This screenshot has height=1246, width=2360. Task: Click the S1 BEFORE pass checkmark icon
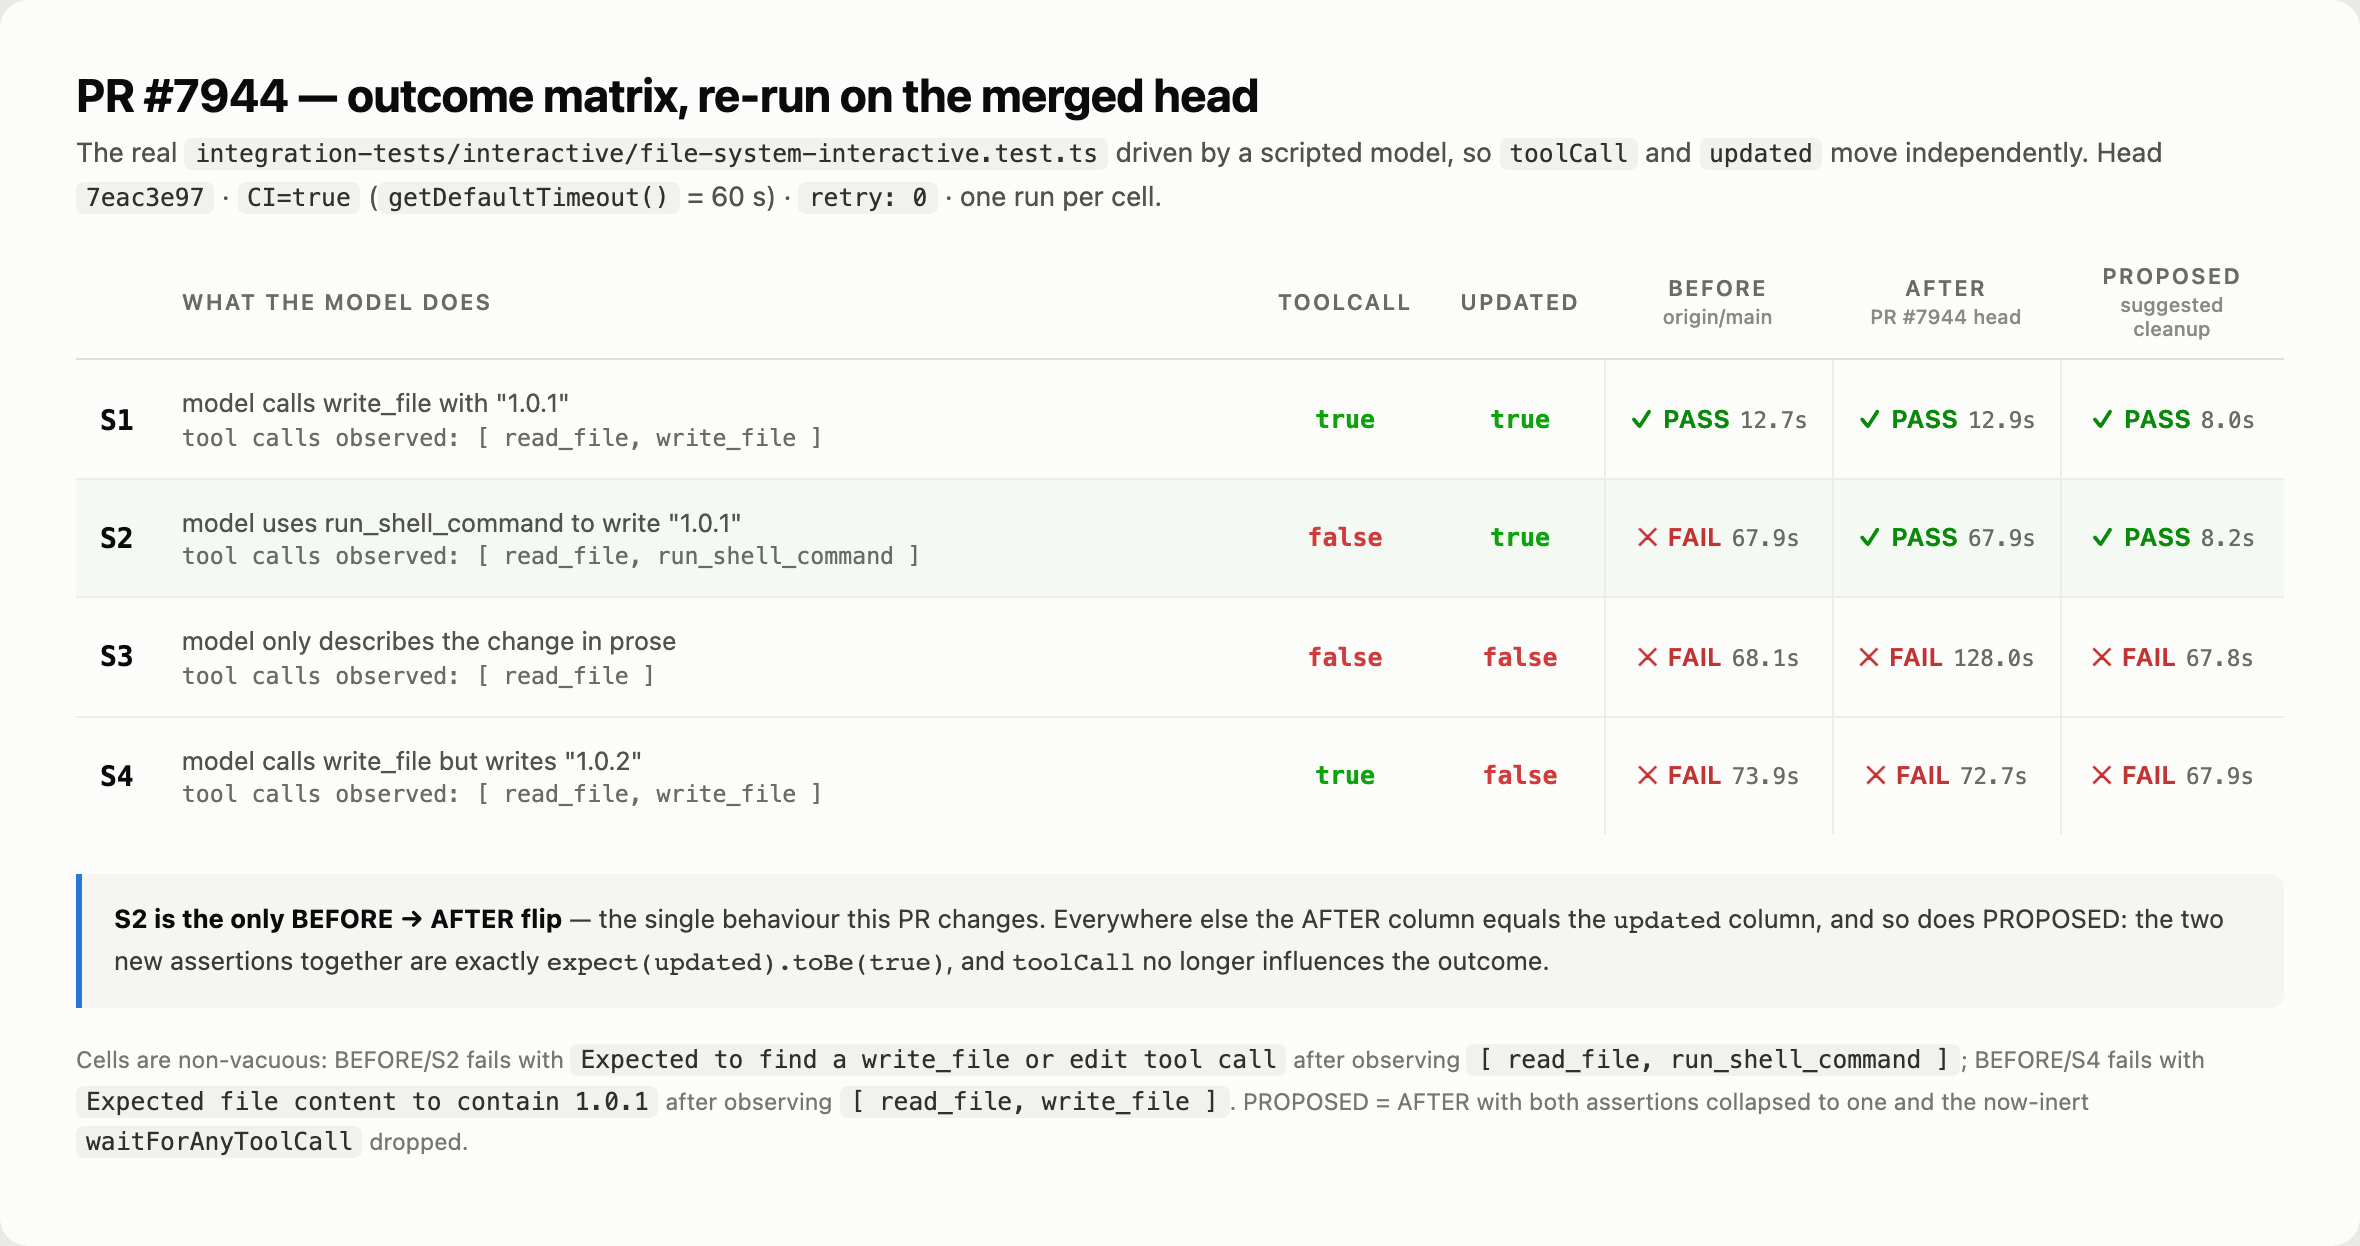click(1641, 420)
